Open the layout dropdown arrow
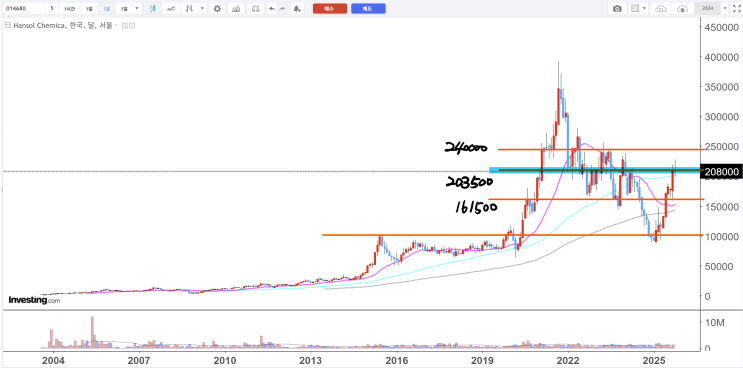This screenshot has width=743, height=368. (x=645, y=9)
